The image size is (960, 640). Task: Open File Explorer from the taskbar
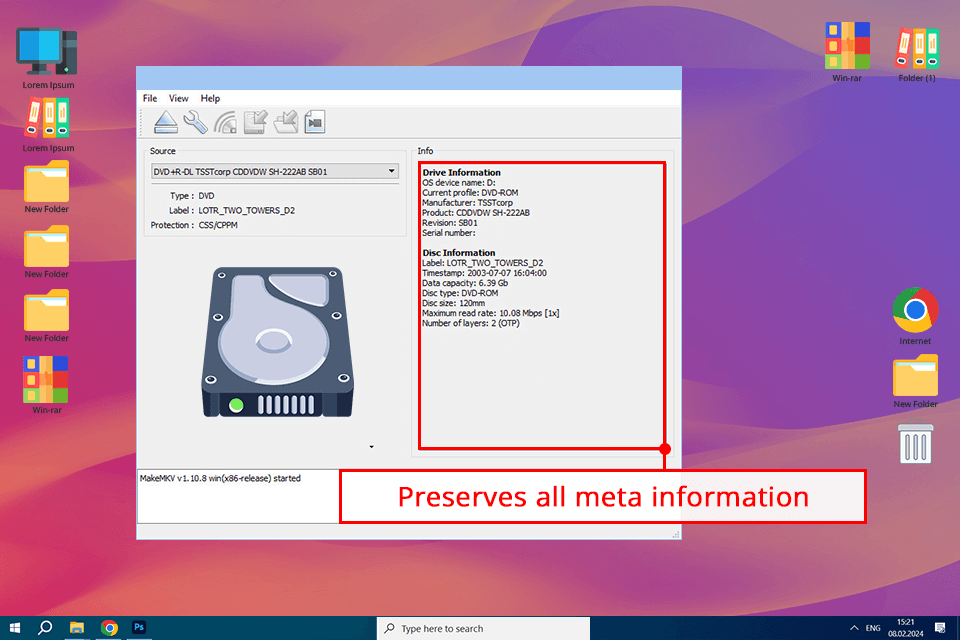pos(77,628)
